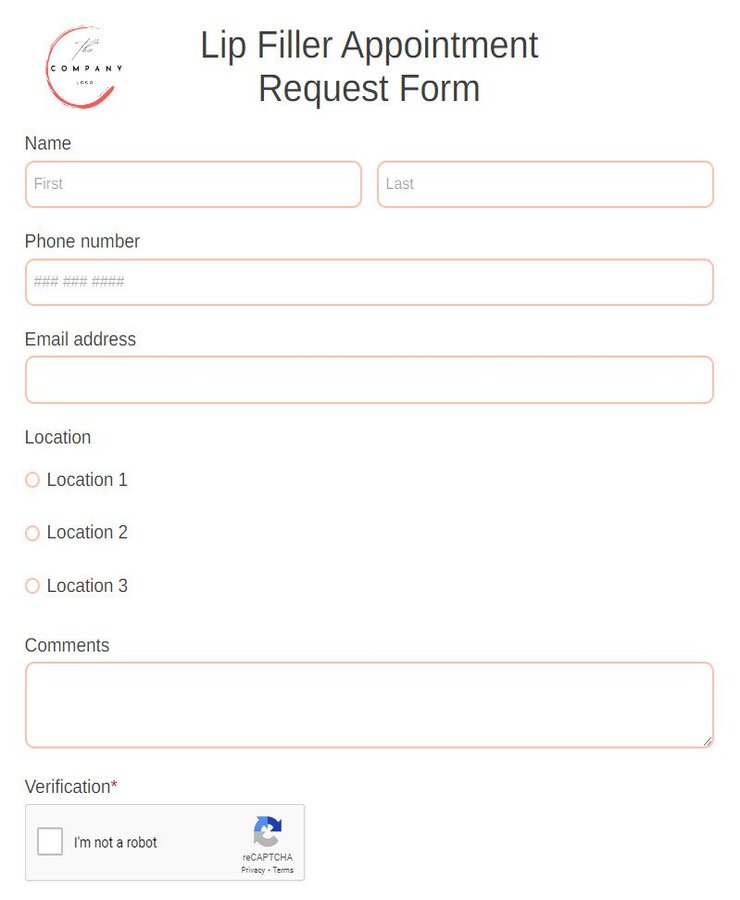Select the Location 1 radio button
This screenshot has height=900, width=740.
pyautogui.click(x=32, y=480)
